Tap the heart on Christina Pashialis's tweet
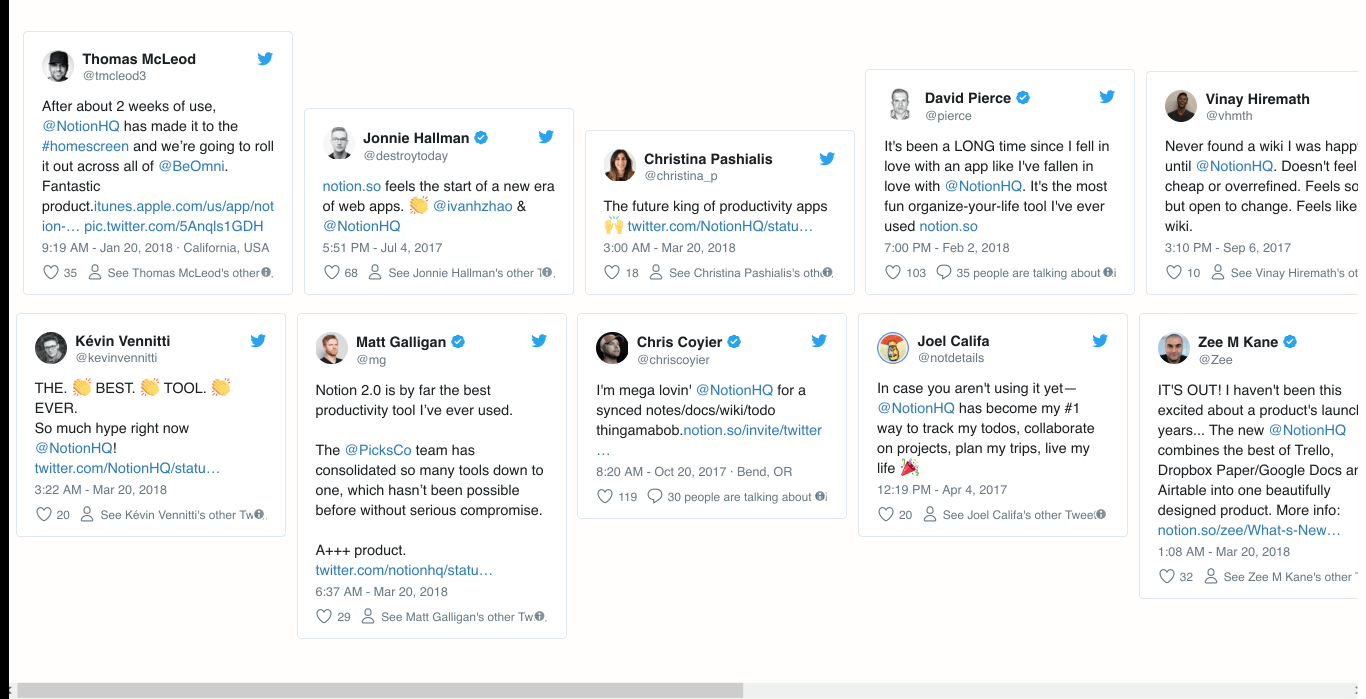The width and height of the screenshot is (1366, 699). [612, 272]
